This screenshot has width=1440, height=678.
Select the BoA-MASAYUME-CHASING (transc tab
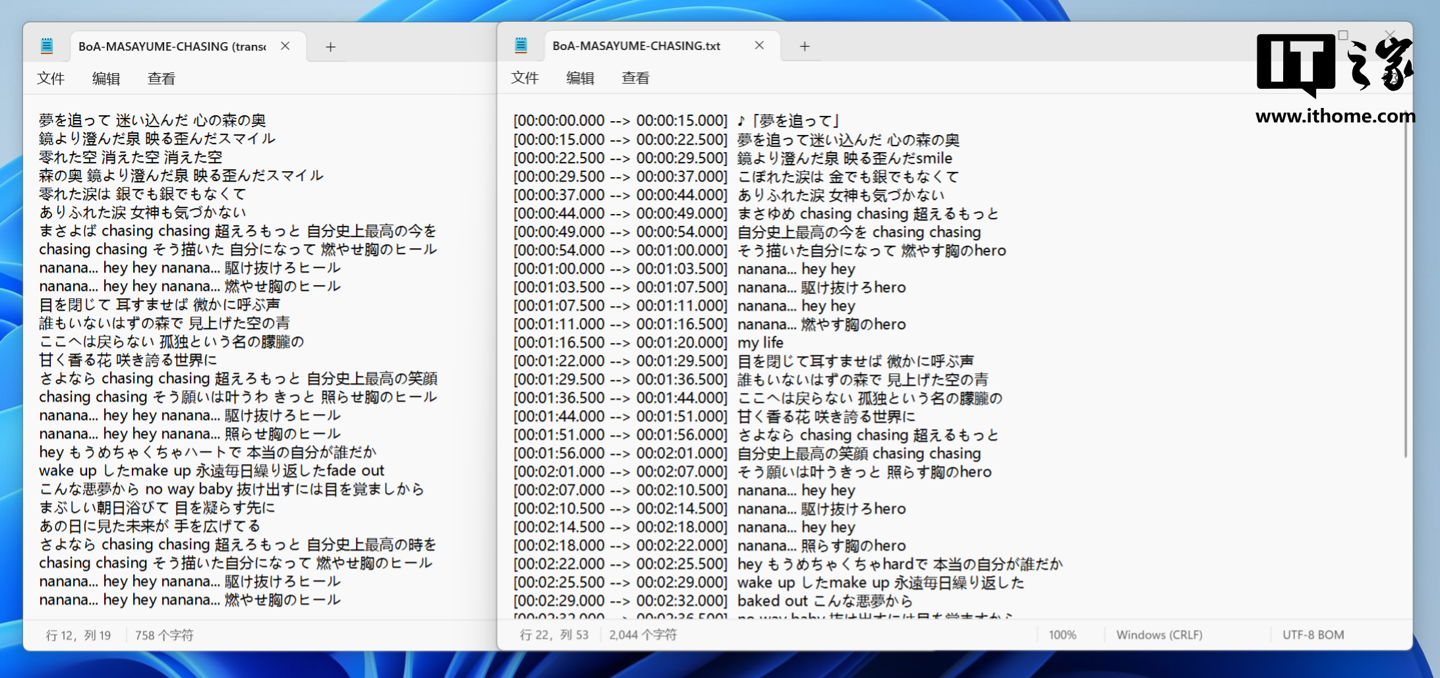tap(171, 46)
